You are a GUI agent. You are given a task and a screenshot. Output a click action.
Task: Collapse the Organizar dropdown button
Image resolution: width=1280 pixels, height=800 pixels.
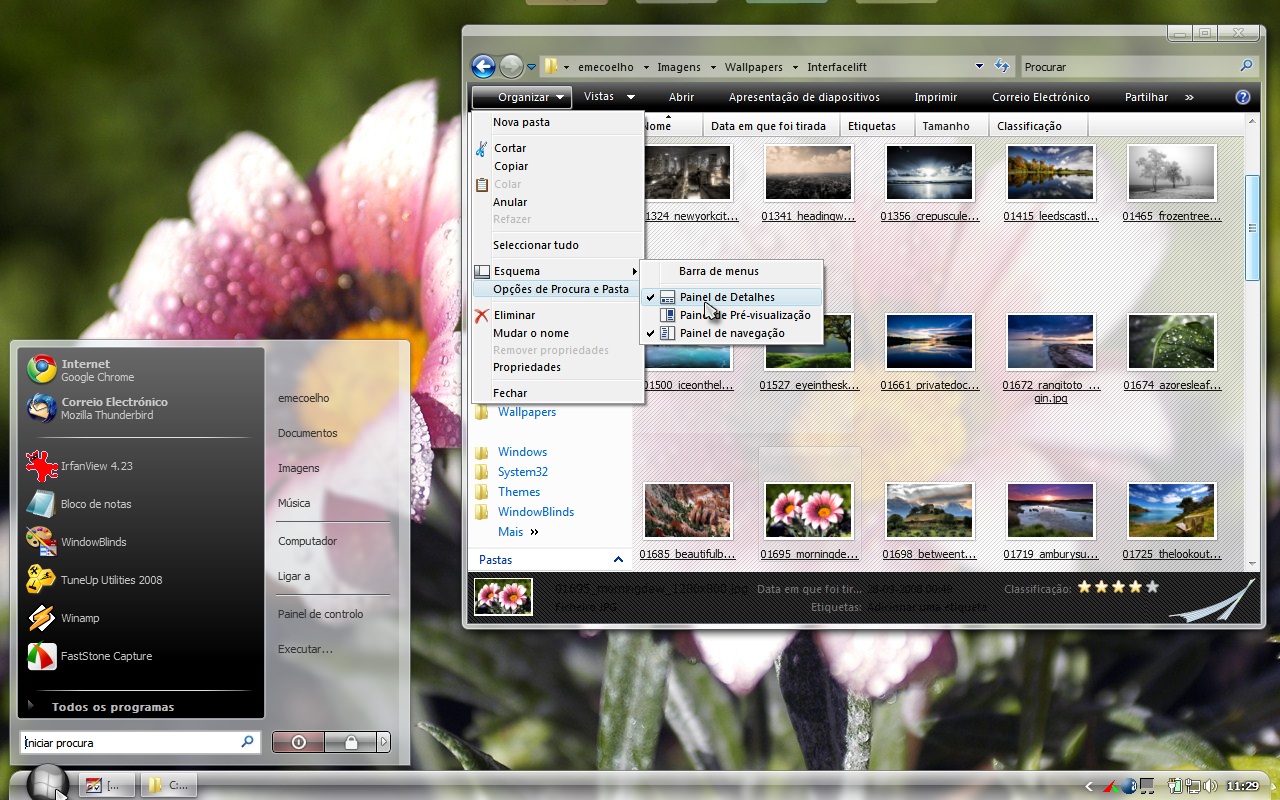(x=522, y=97)
